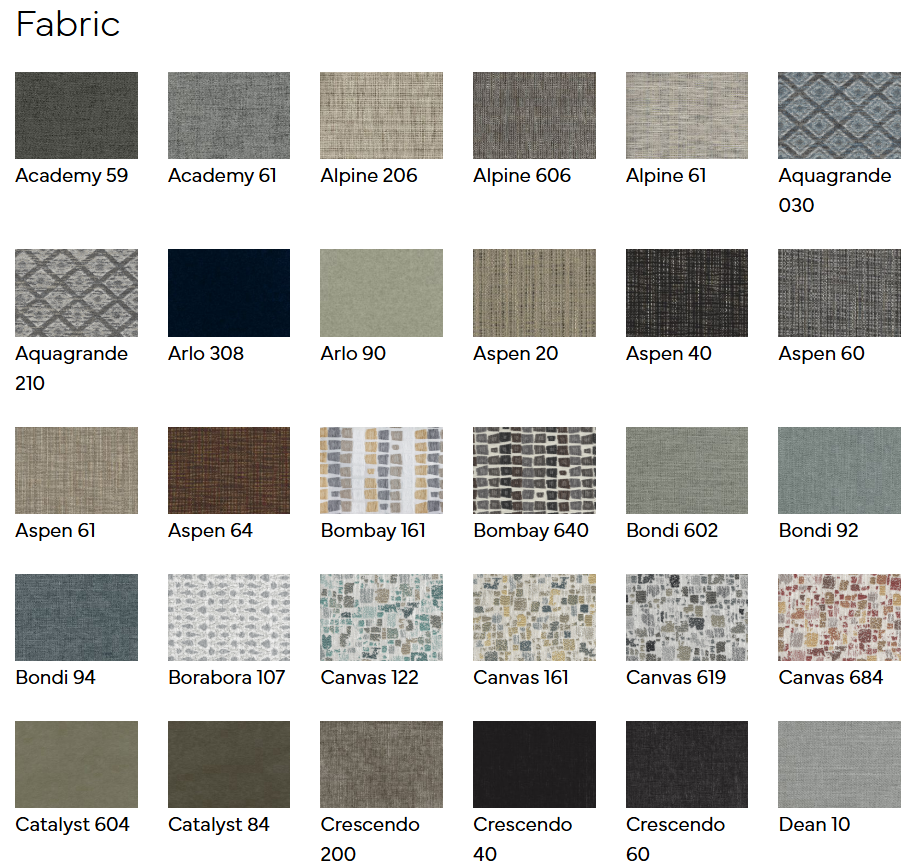Select the Aquagrande 030 diamond pattern swatch
The width and height of the screenshot is (917, 867).
point(839,115)
